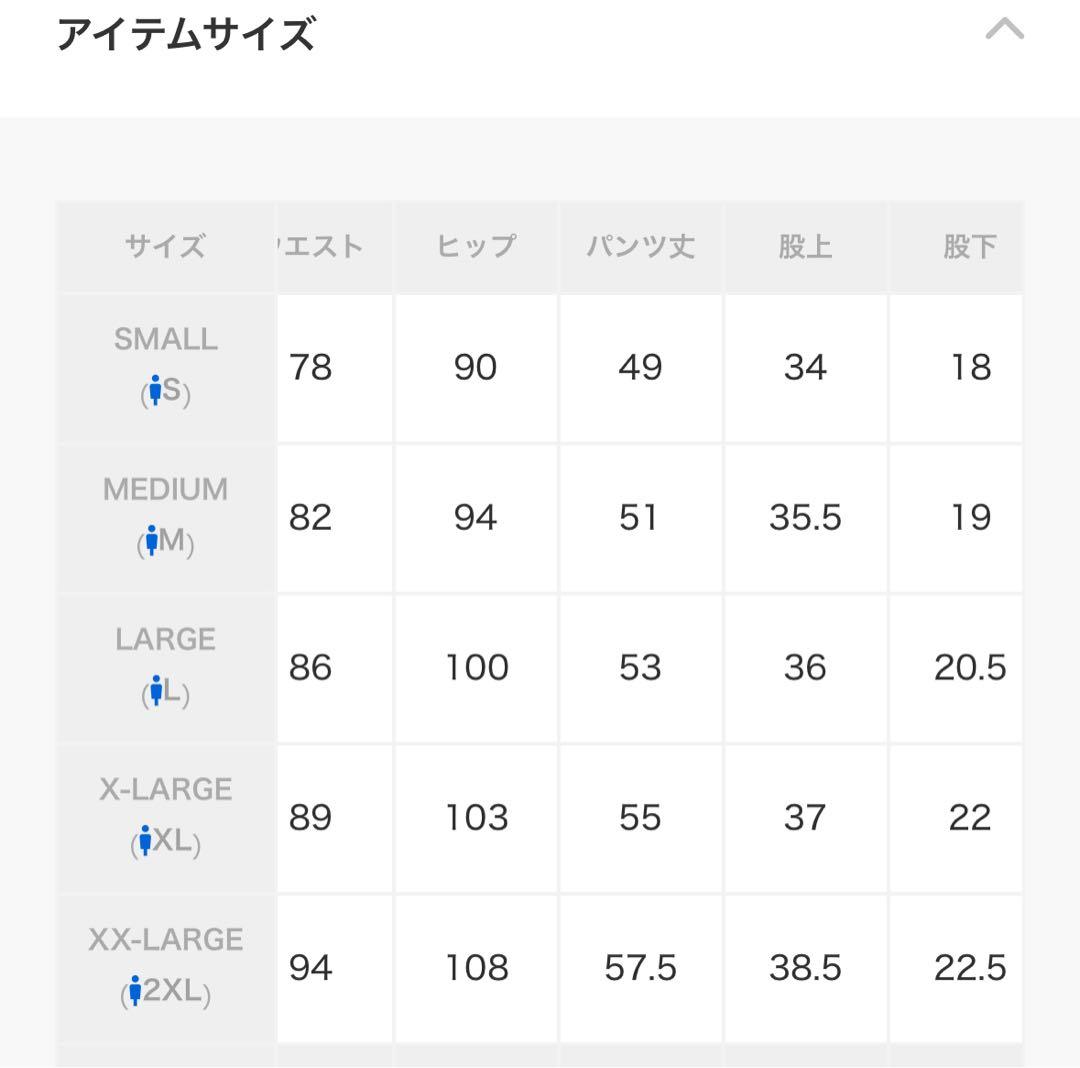Click the blue person icon beside 2XL
Image resolution: width=1080 pixels, height=1068 pixels.
135,992
